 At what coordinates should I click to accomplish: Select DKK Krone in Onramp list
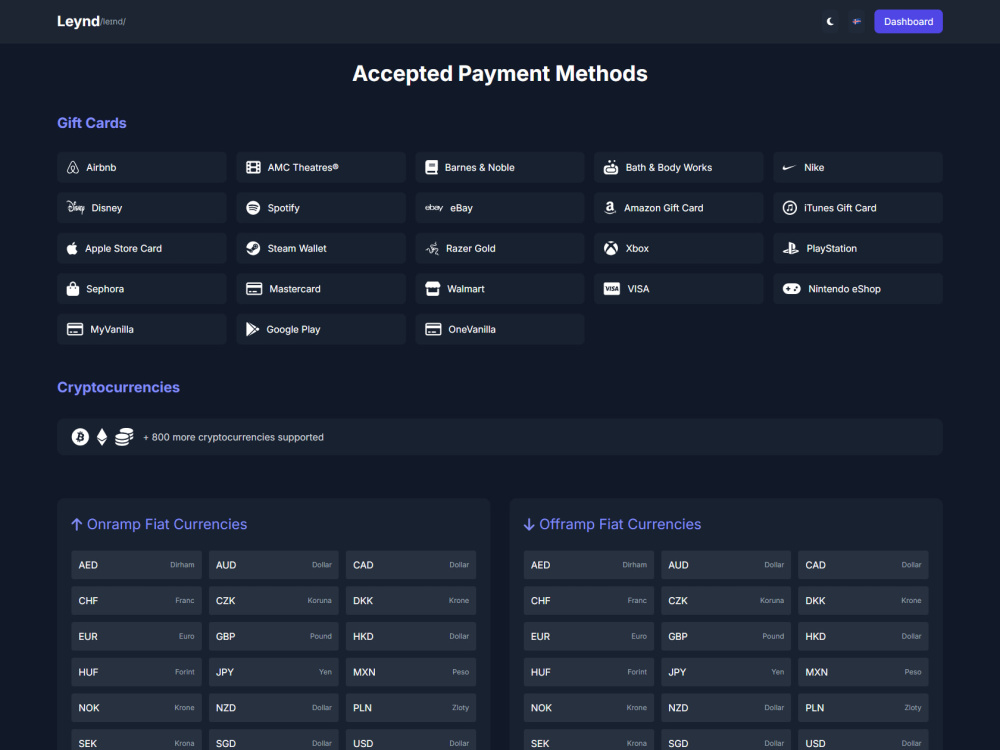[411, 601]
